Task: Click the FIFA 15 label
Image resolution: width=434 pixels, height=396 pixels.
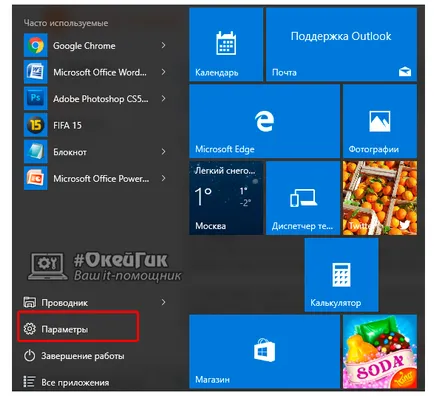Action: pyautogui.click(x=67, y=125)
